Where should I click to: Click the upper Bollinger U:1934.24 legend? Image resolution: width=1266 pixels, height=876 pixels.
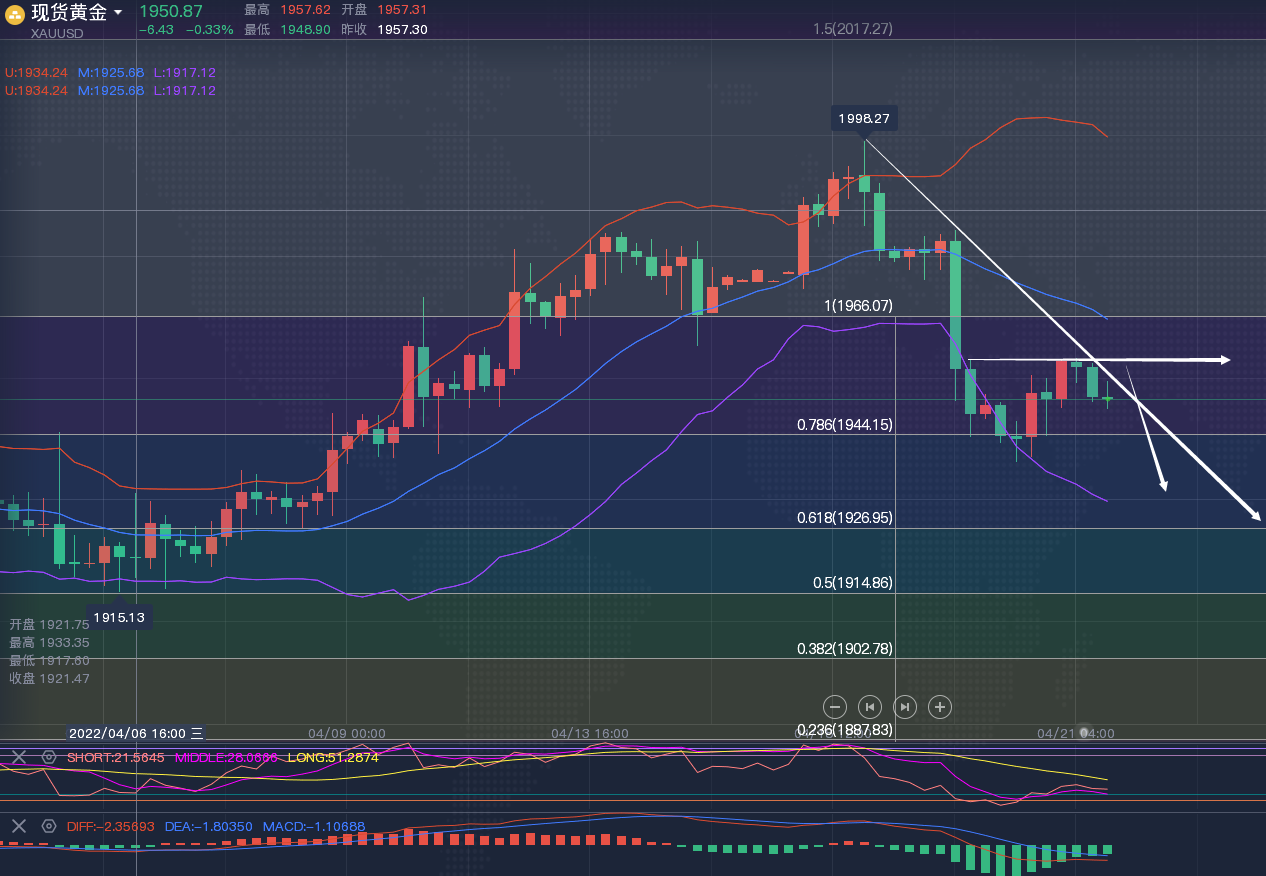[36, 73]
